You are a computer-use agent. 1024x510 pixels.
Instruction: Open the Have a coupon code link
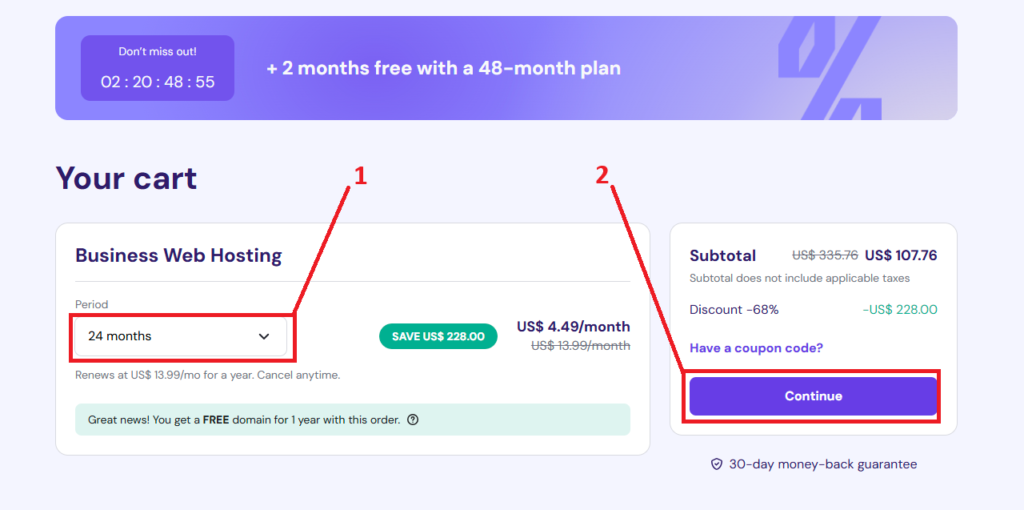756,348
